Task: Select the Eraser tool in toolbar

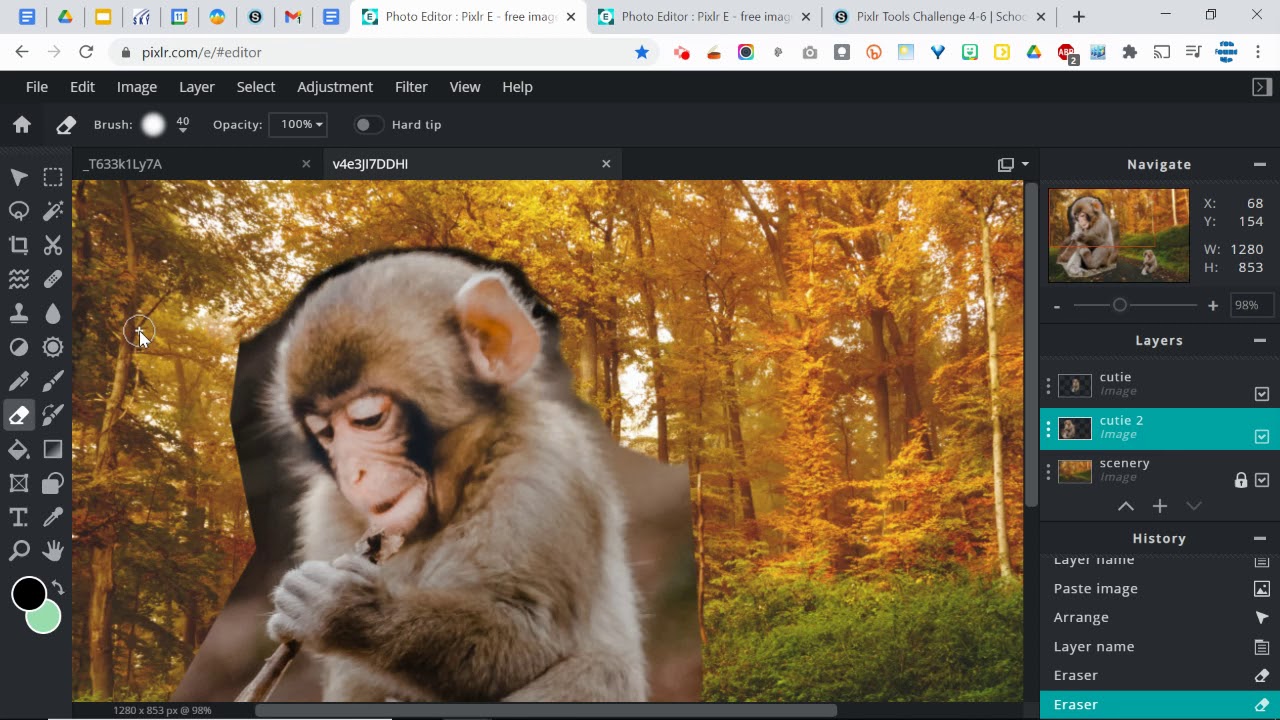Action: click(19, 415)
